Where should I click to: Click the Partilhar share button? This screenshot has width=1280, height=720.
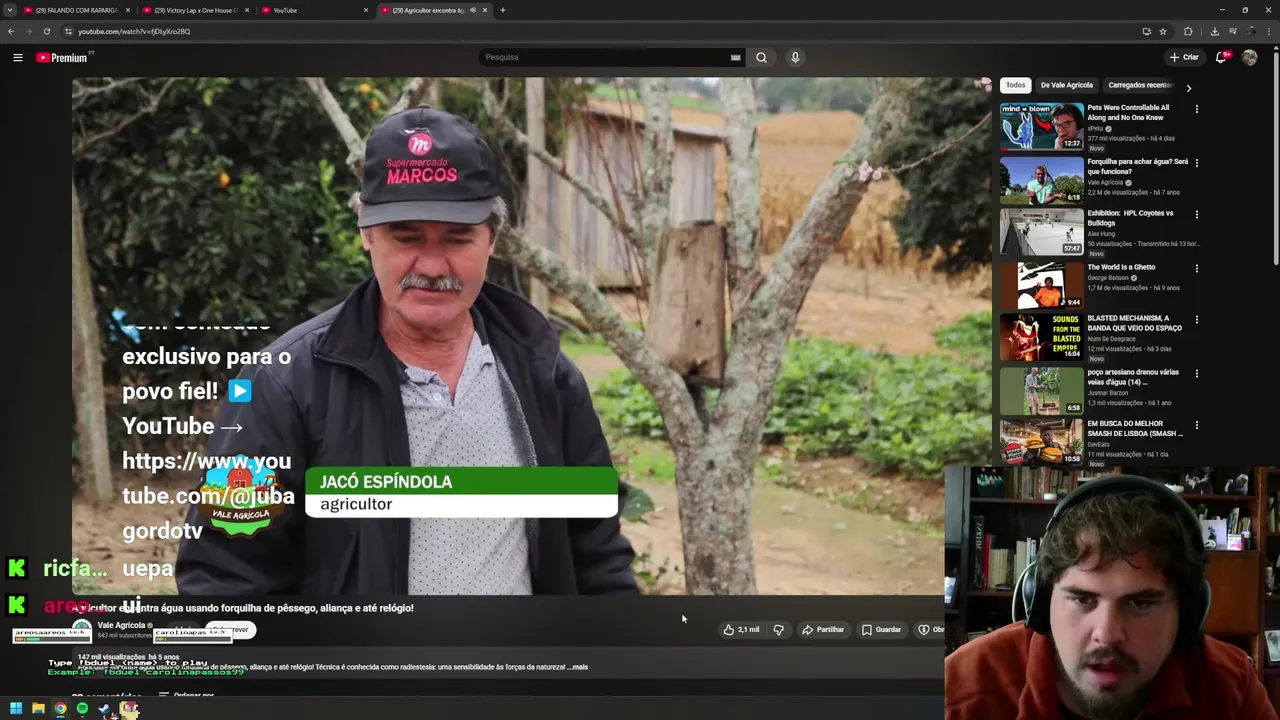823,629
